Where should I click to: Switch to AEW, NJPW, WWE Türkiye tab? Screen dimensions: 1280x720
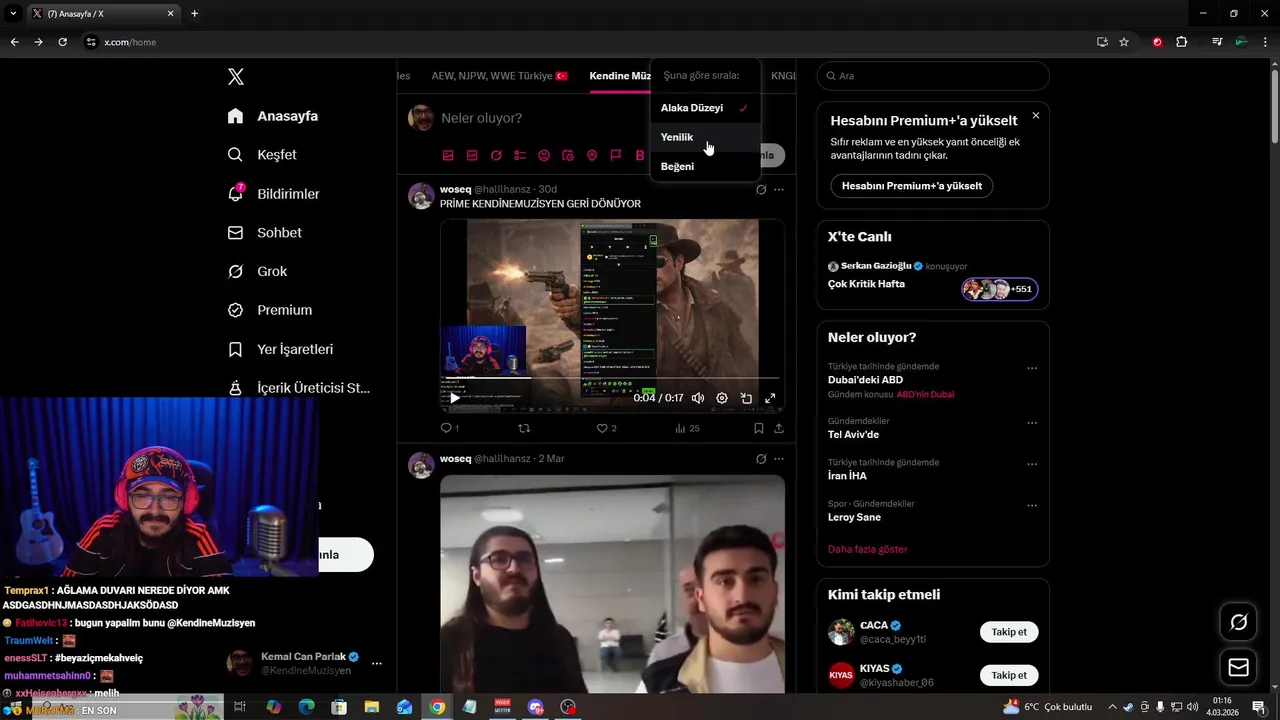coord(499,76)
